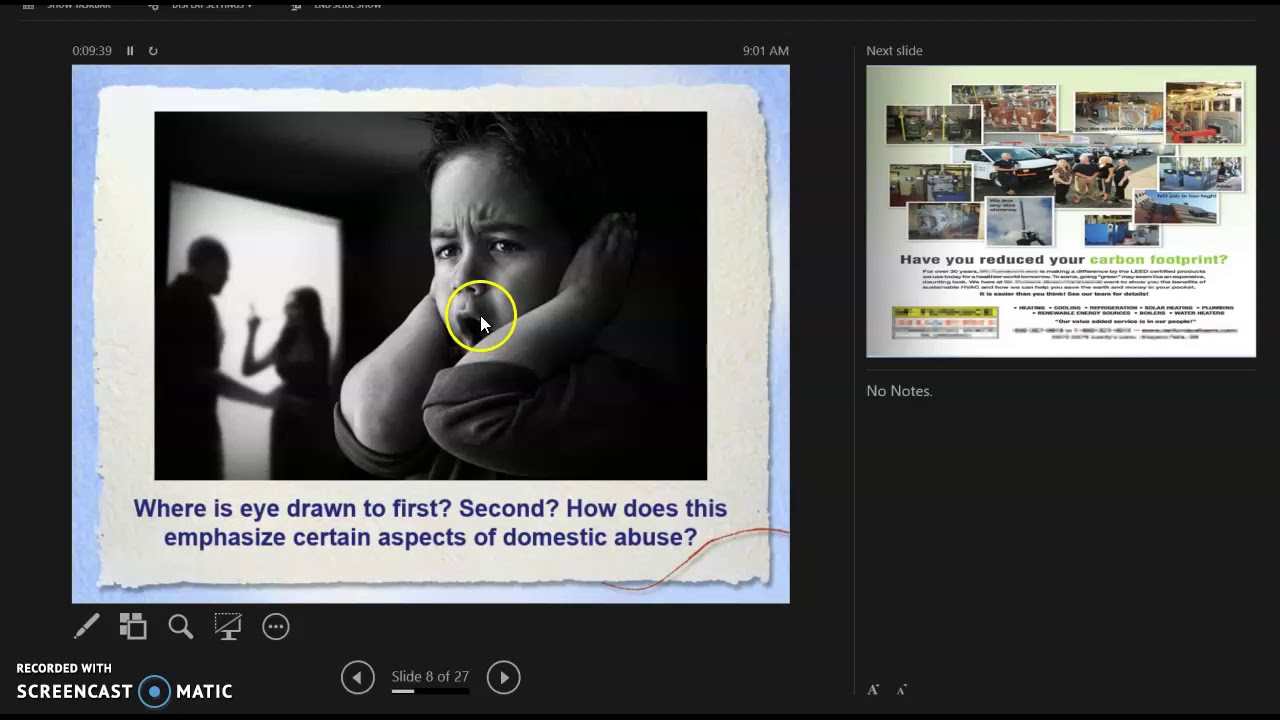1280x720 pixels.
Task: Open the pen and laser pointer tools
Action: click(87, 627)
